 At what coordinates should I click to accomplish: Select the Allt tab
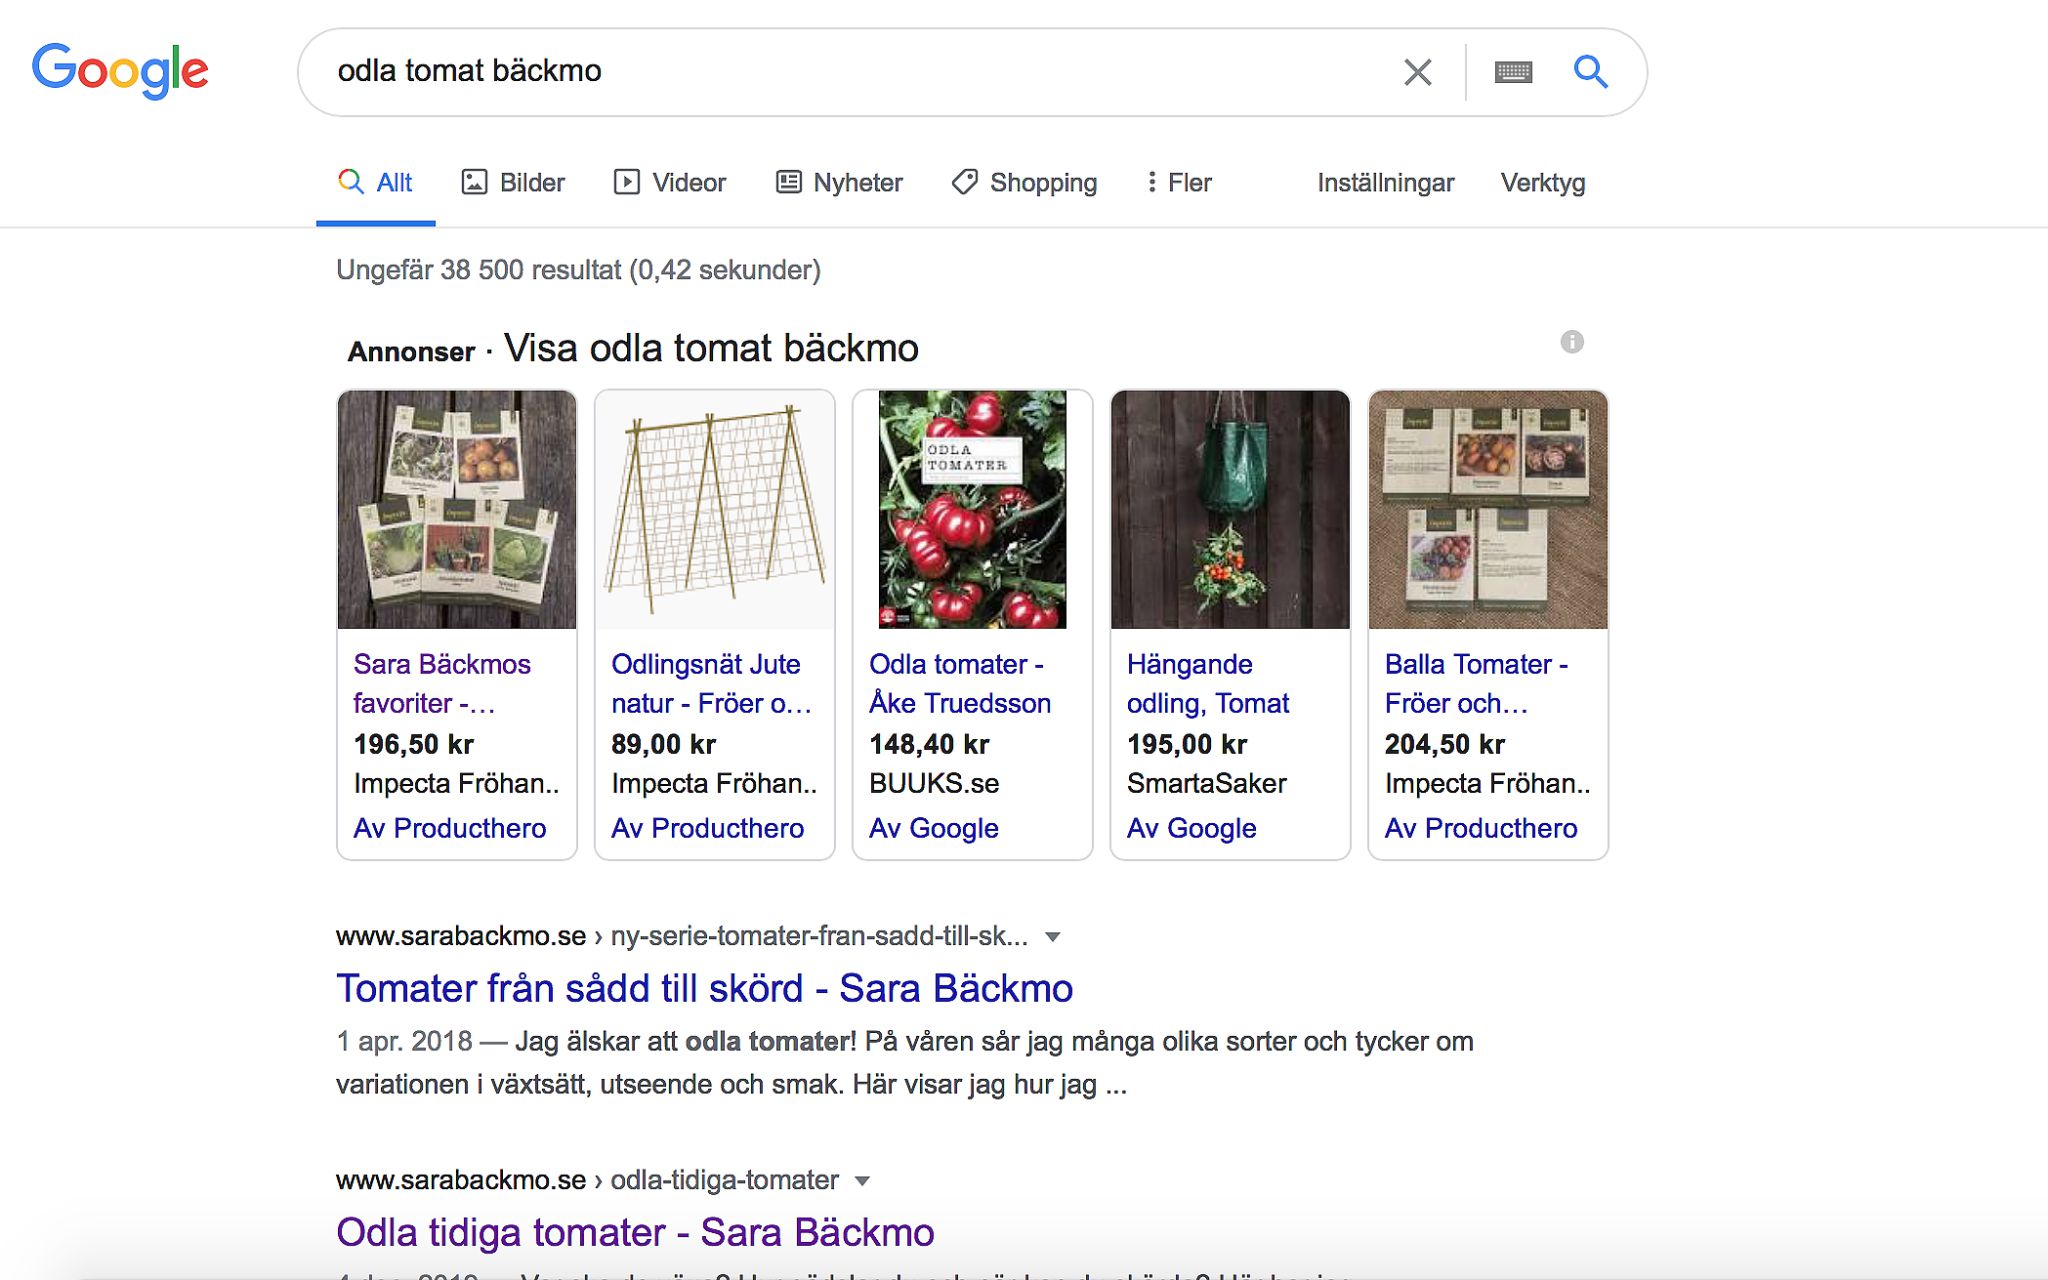coord(375,183)
